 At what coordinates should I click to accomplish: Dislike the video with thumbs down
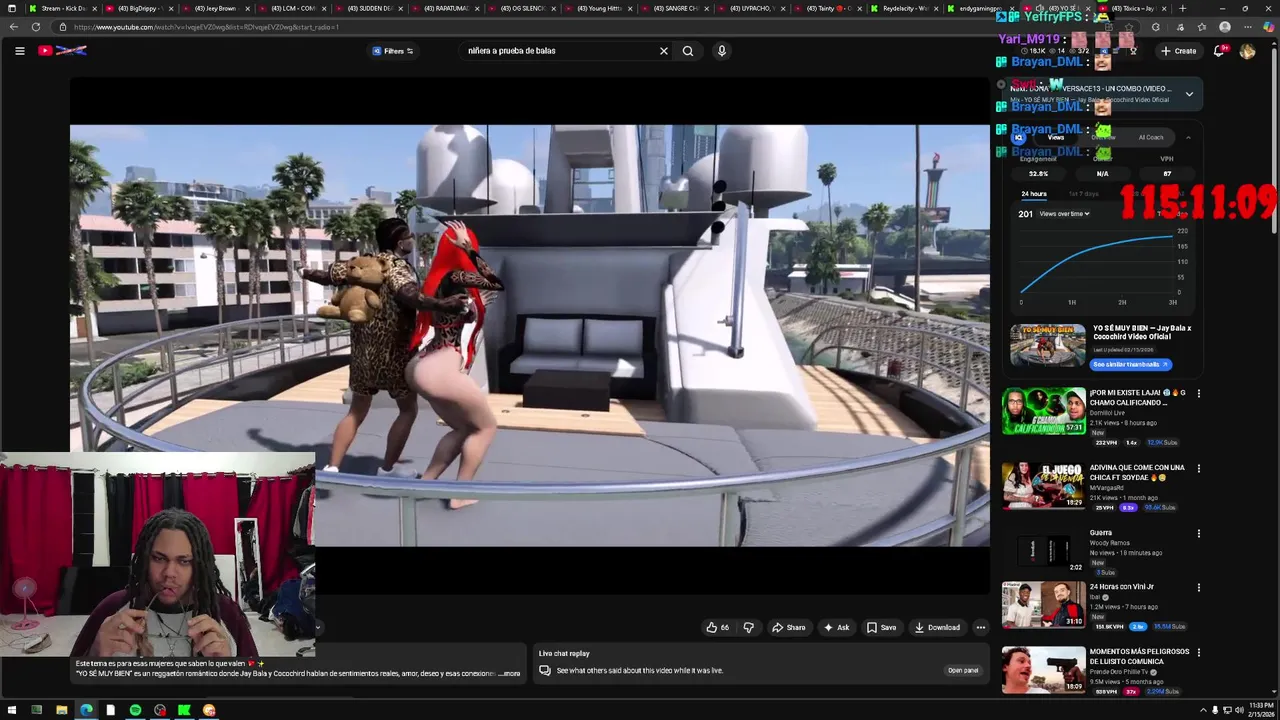point(748,627)
